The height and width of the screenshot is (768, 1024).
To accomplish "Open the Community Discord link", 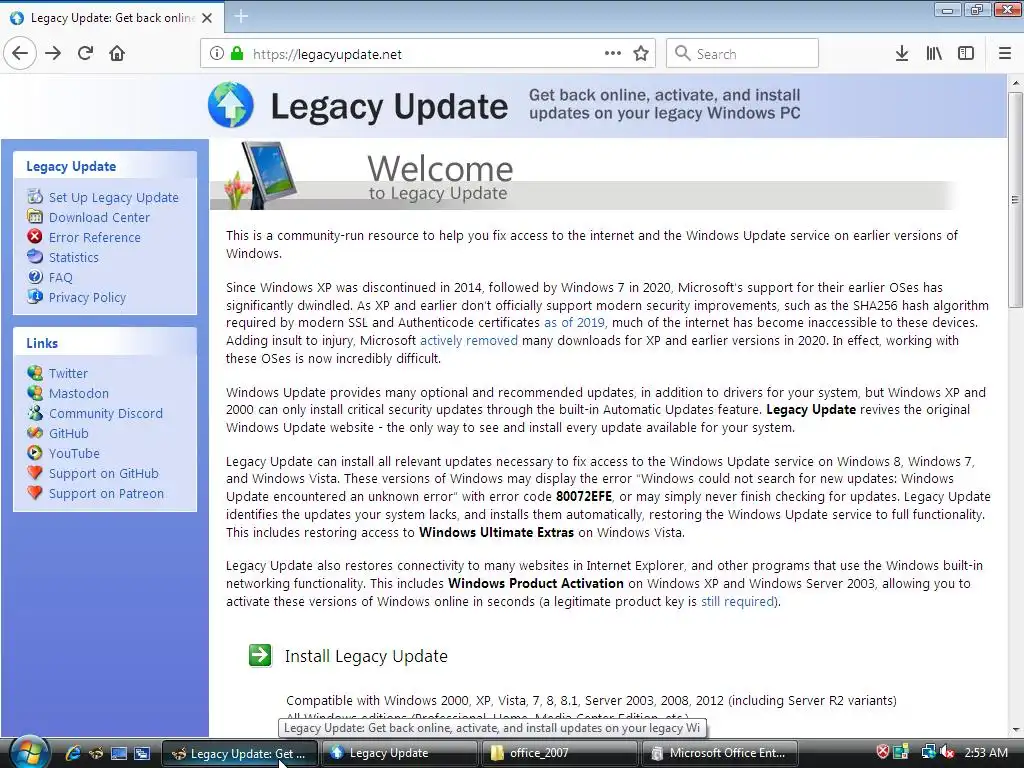I will (106, 413).
